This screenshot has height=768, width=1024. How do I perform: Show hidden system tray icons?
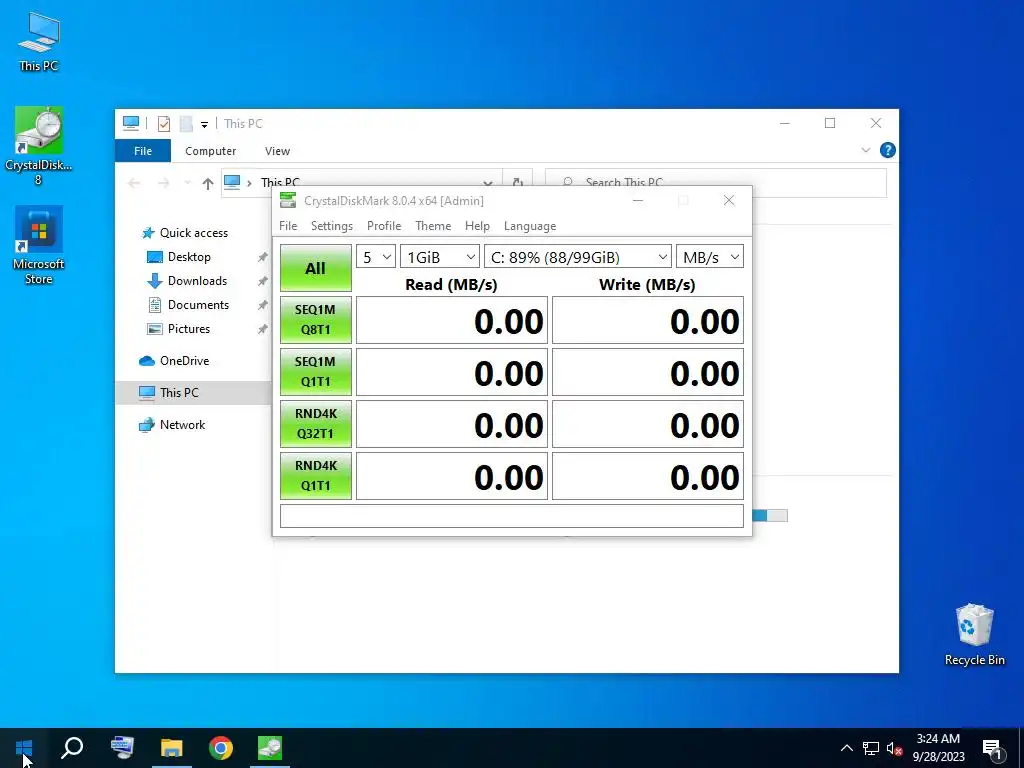846,748
